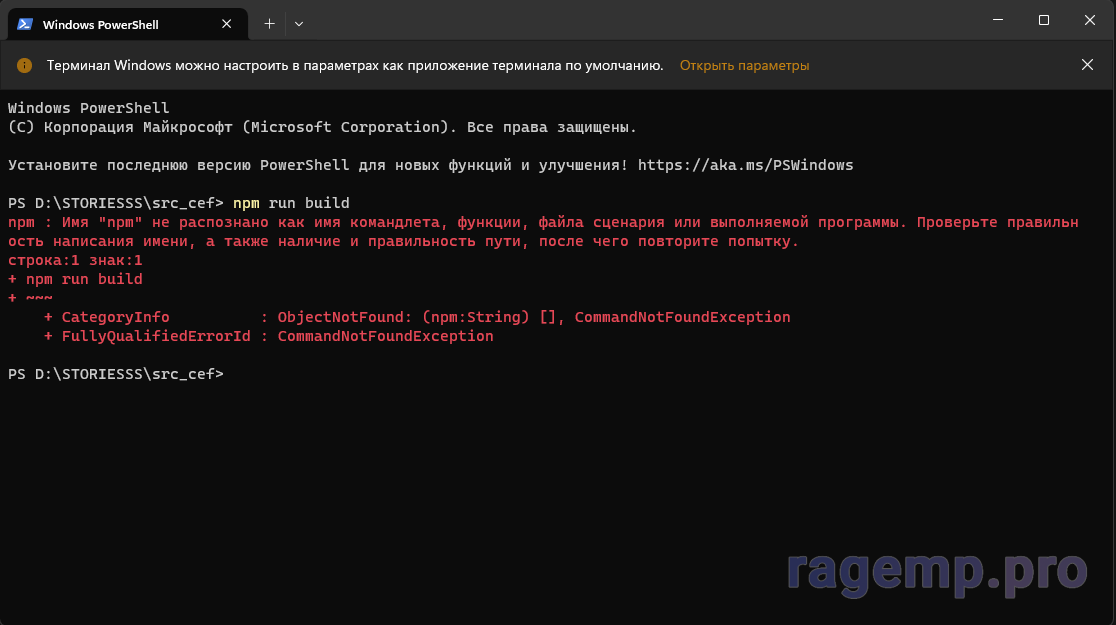Click the "строка:1 знак:1" error line
1116x625 pixels.
click(75, 260)
